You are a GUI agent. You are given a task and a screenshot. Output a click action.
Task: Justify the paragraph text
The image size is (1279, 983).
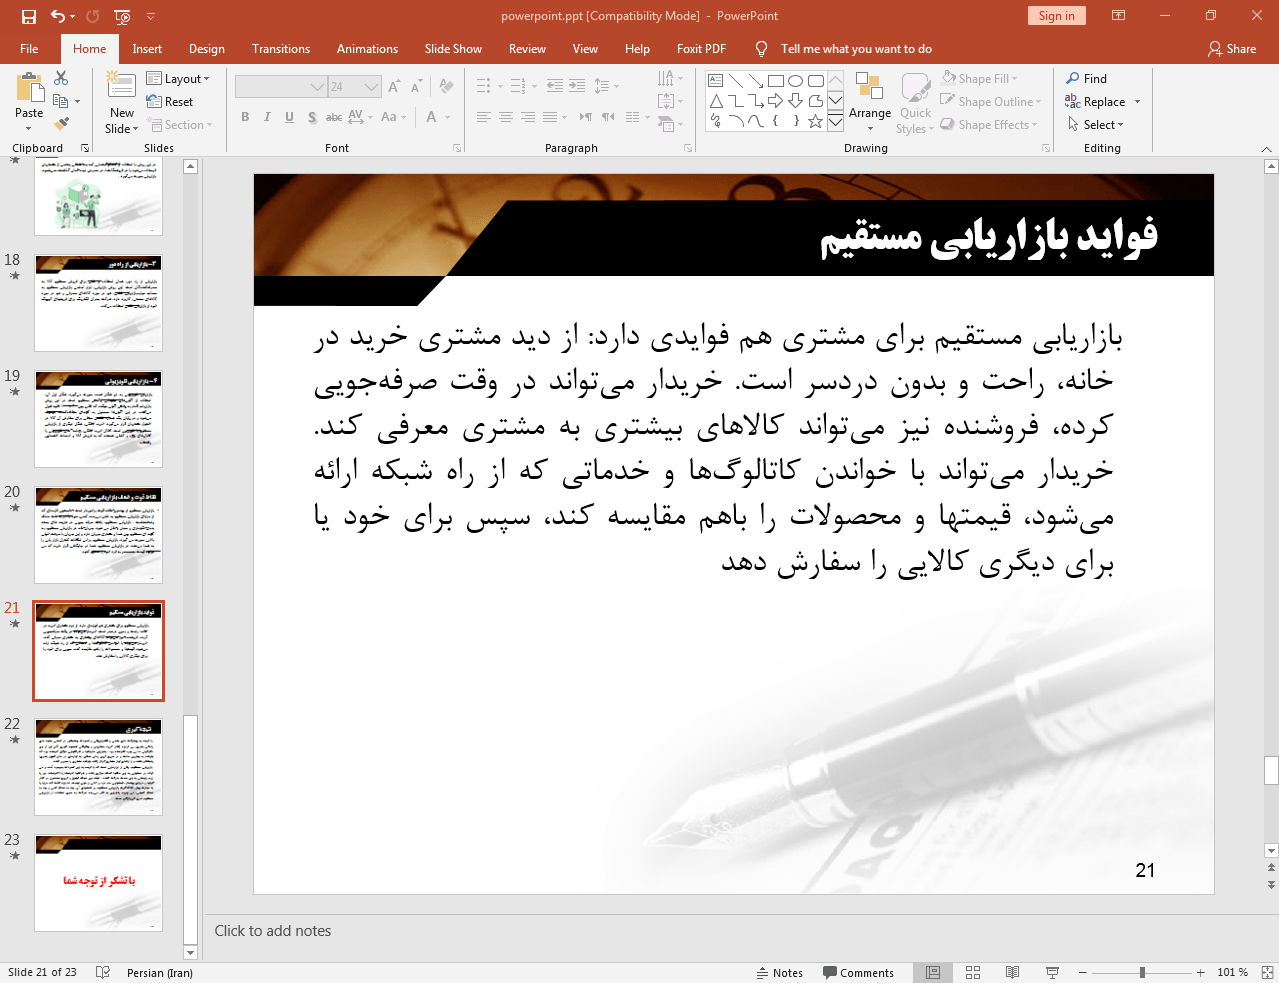[x=550, y=117]
